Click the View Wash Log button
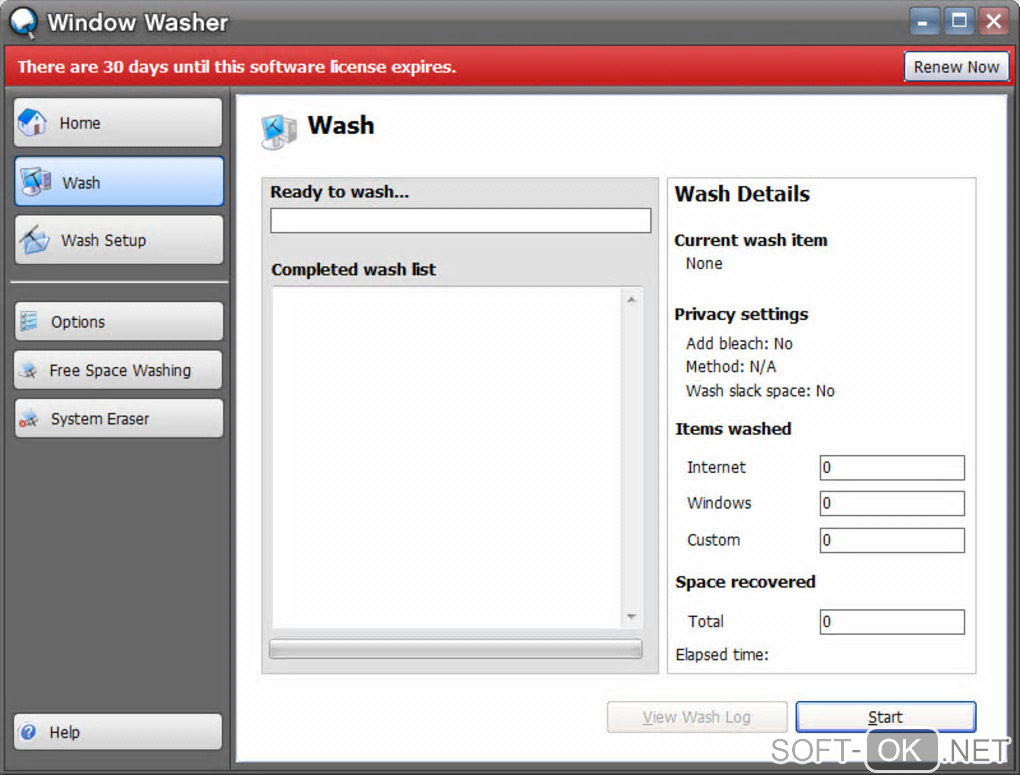Image resolution: width=1020 pixels, height=775 pixels. 697,717
